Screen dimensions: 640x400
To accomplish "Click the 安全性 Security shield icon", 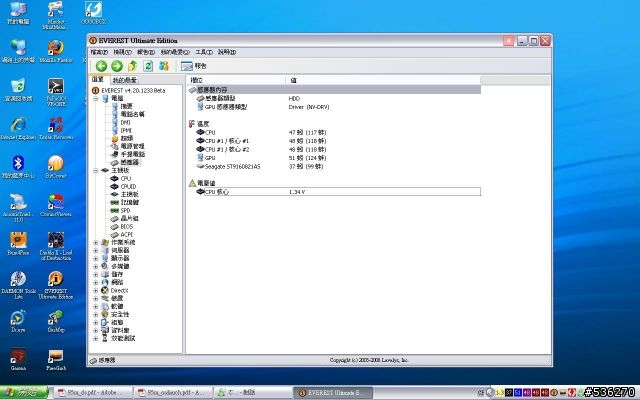I will [x=105, y=314].
